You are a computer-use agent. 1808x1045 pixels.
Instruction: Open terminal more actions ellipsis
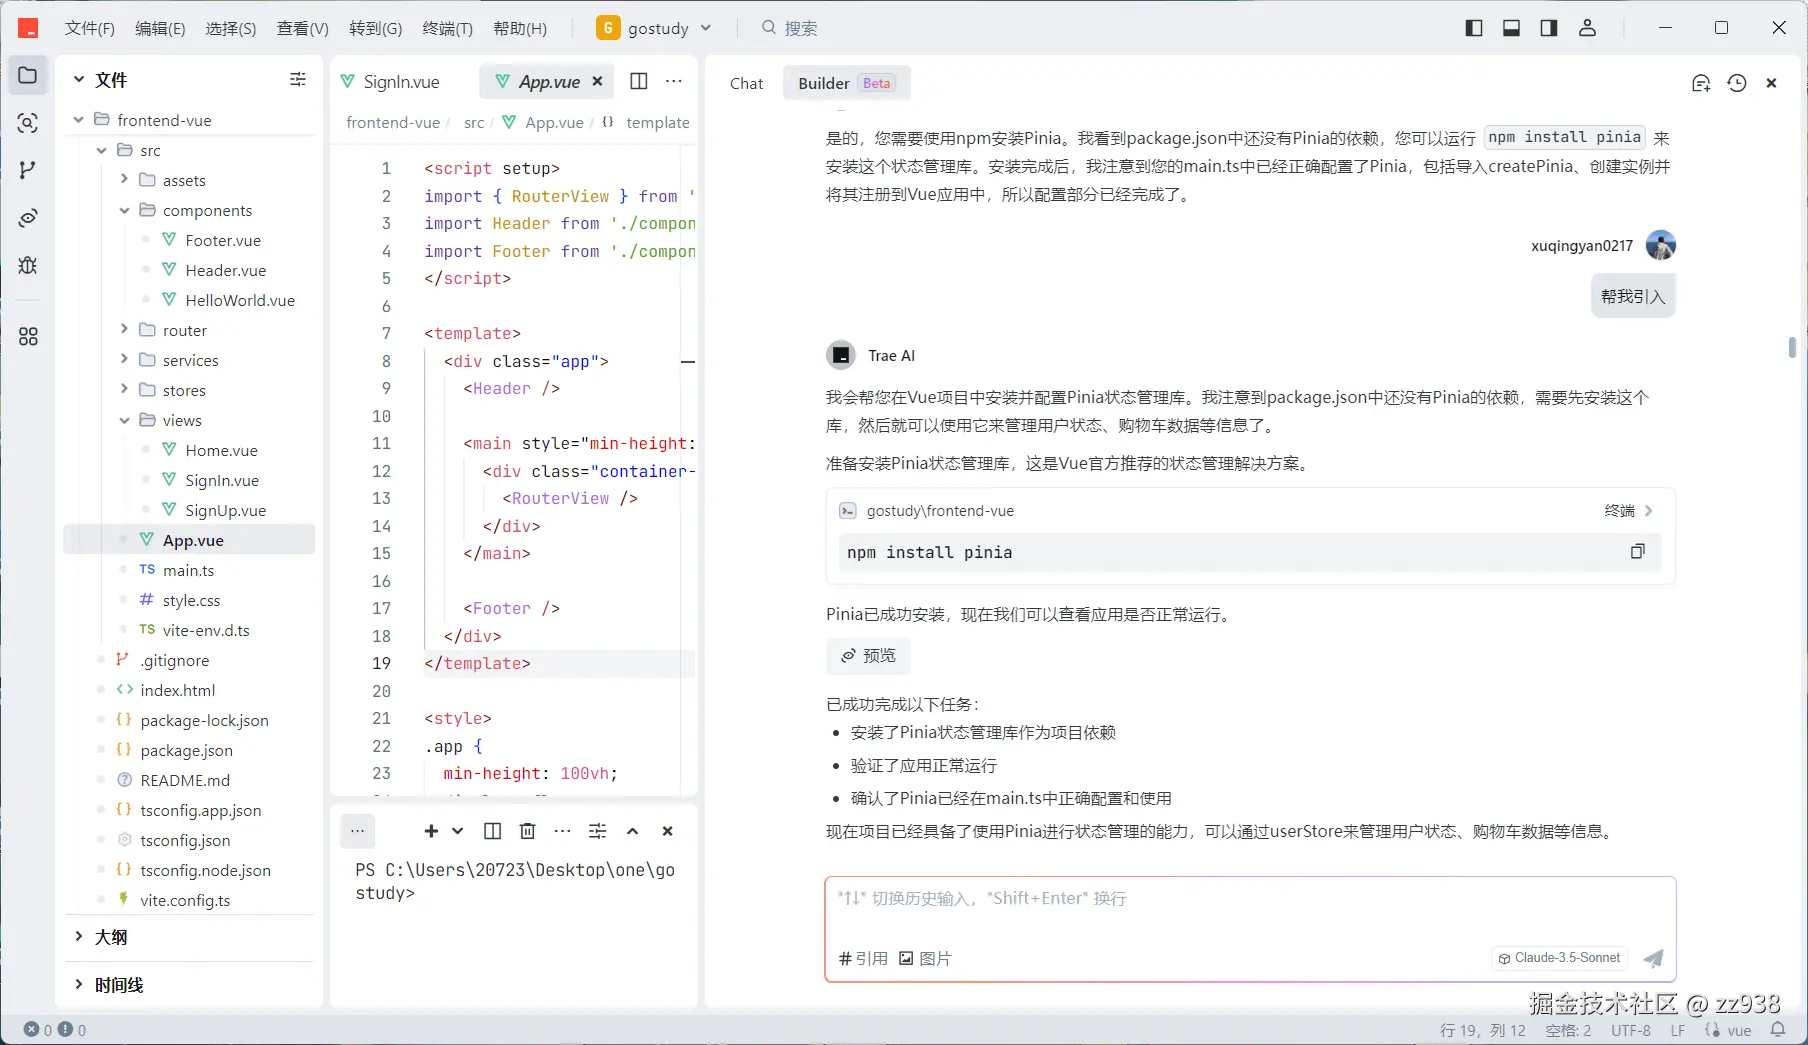[x=563, y=831]
